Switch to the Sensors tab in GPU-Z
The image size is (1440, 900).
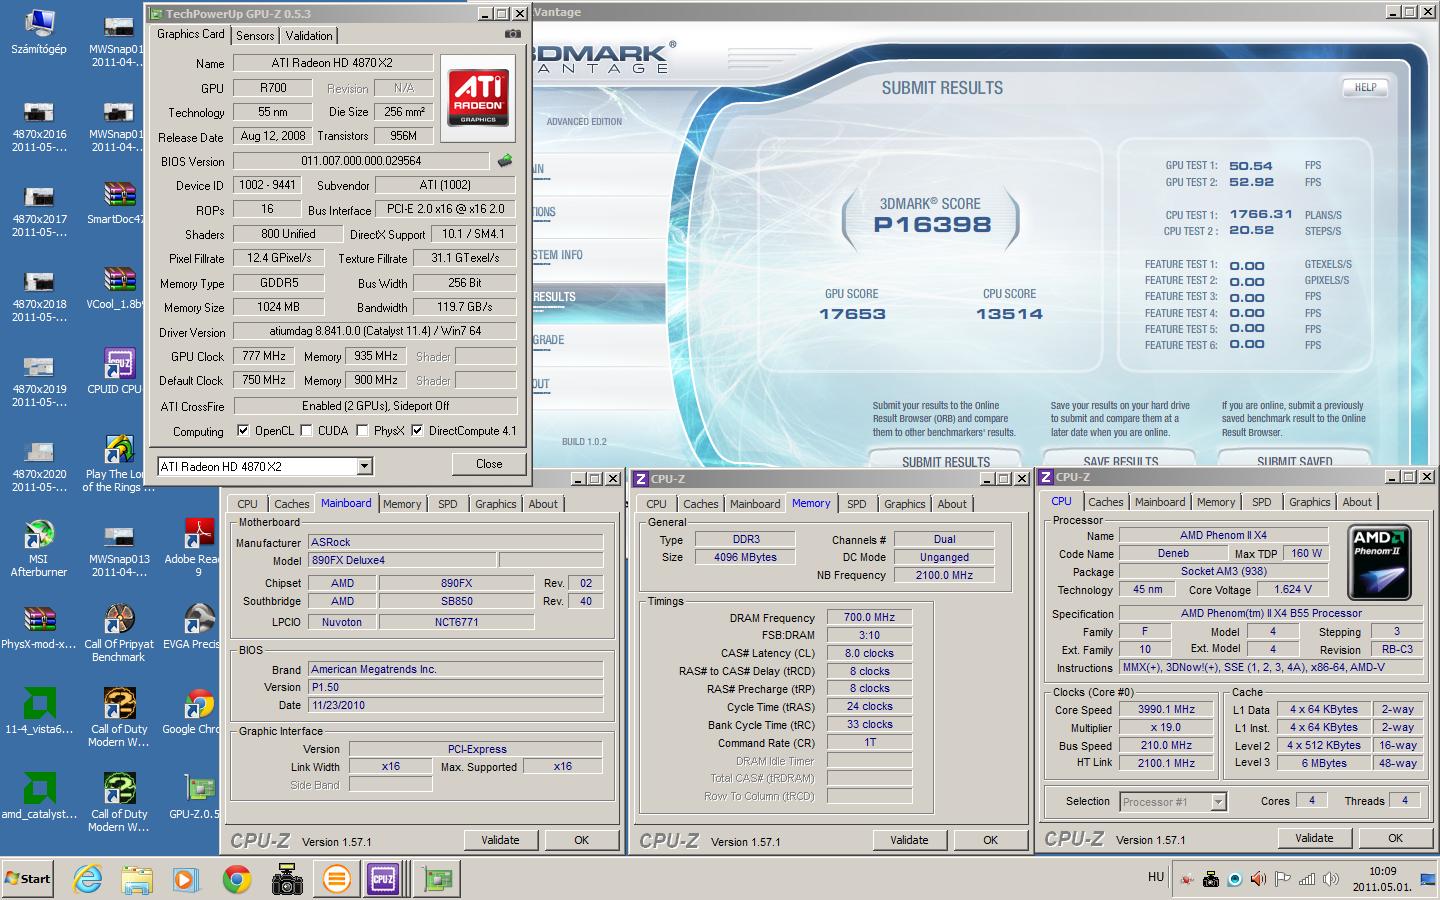tap(255, 35)
